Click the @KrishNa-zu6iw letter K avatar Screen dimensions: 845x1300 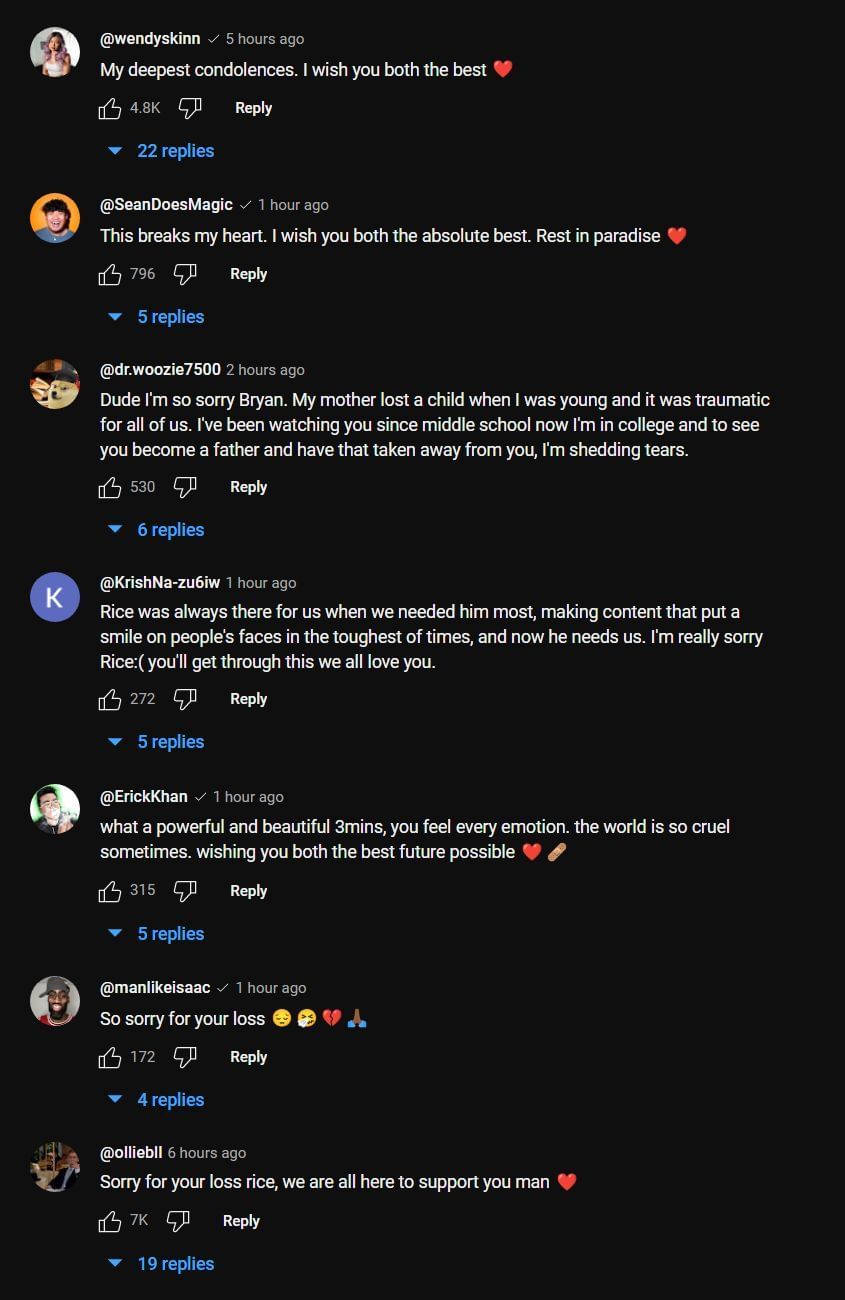(55, 597)
